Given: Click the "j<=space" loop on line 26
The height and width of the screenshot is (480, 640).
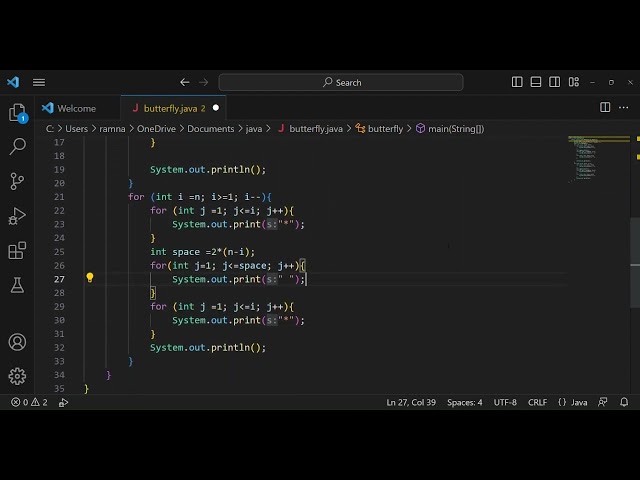Looking at the screenshot, I should (x=228, y=266).
